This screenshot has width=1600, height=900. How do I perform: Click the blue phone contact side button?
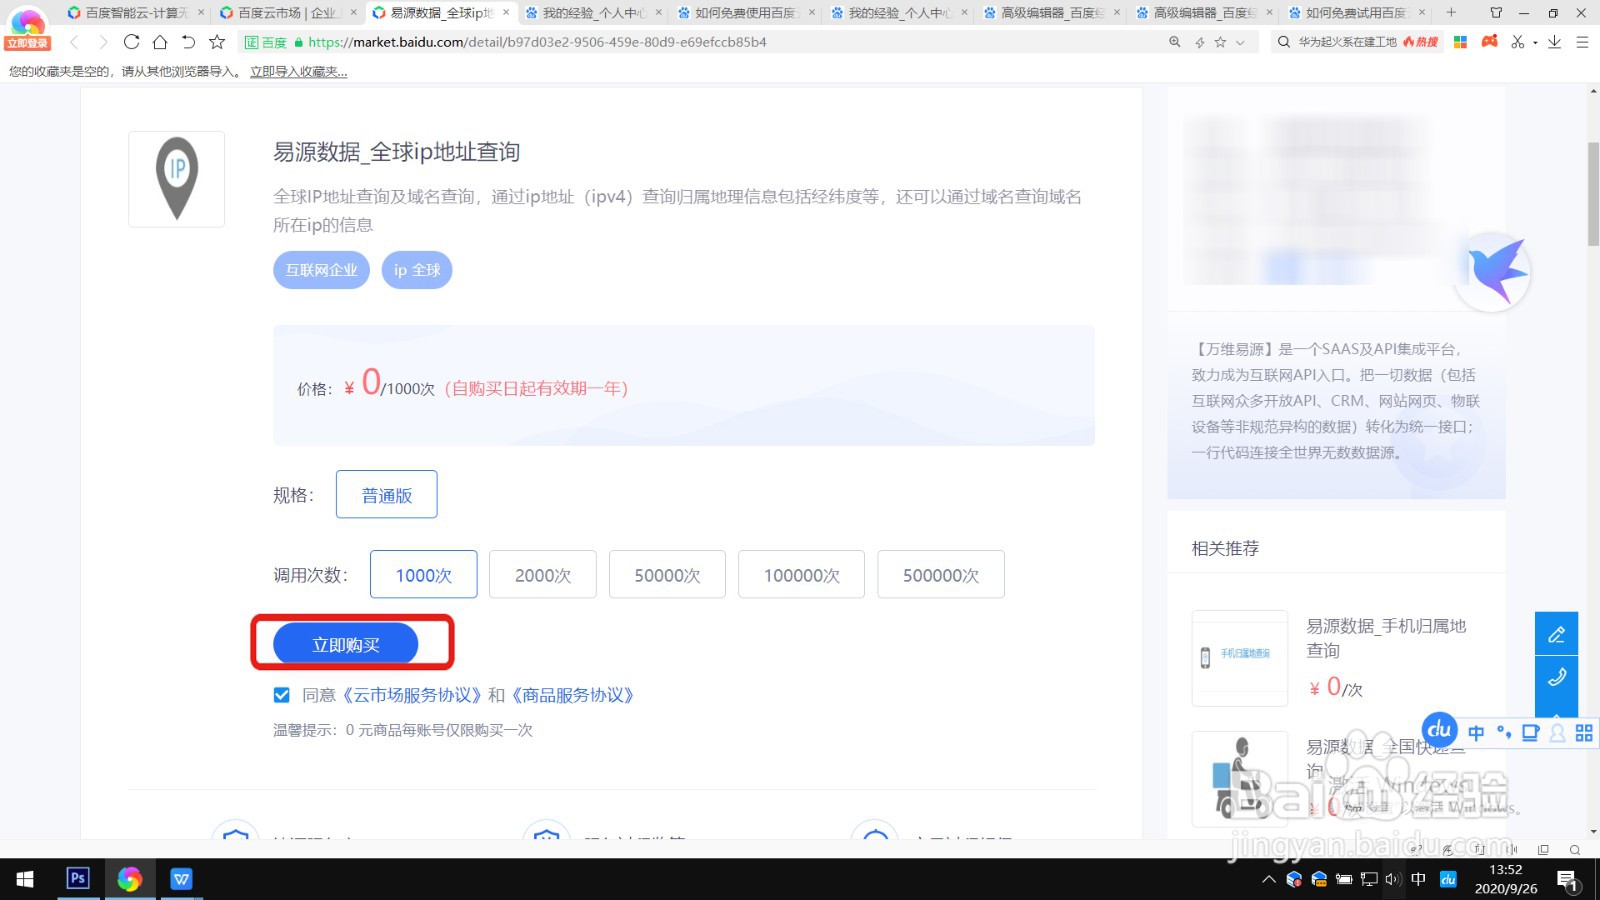1556,677
